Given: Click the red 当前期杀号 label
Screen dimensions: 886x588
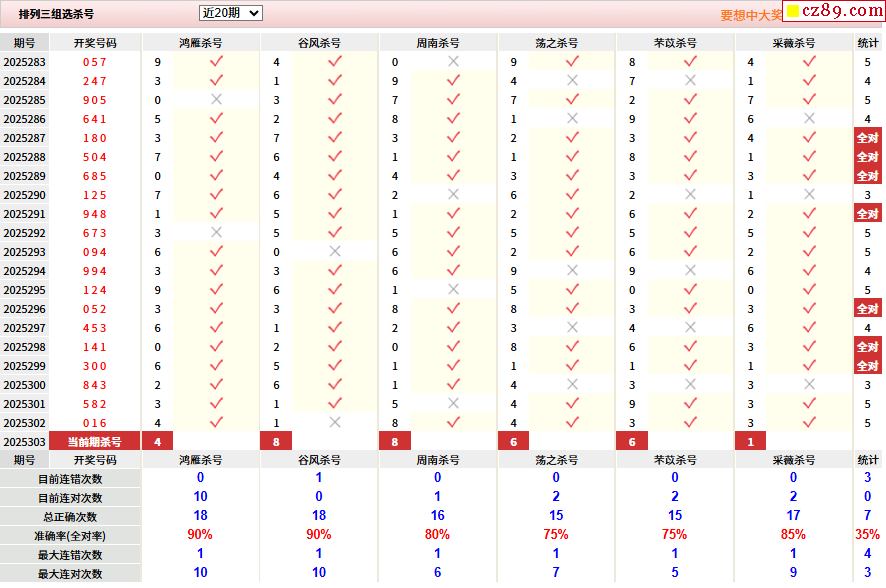Looking at the screenshot, I should coord(95,442).
